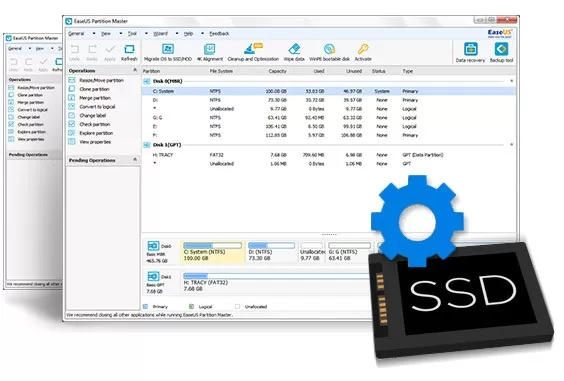Image resolution: width=564 pixels, height=381 pixels.
Task: Click the Logical legend color swatch
Action: (191, 307)
